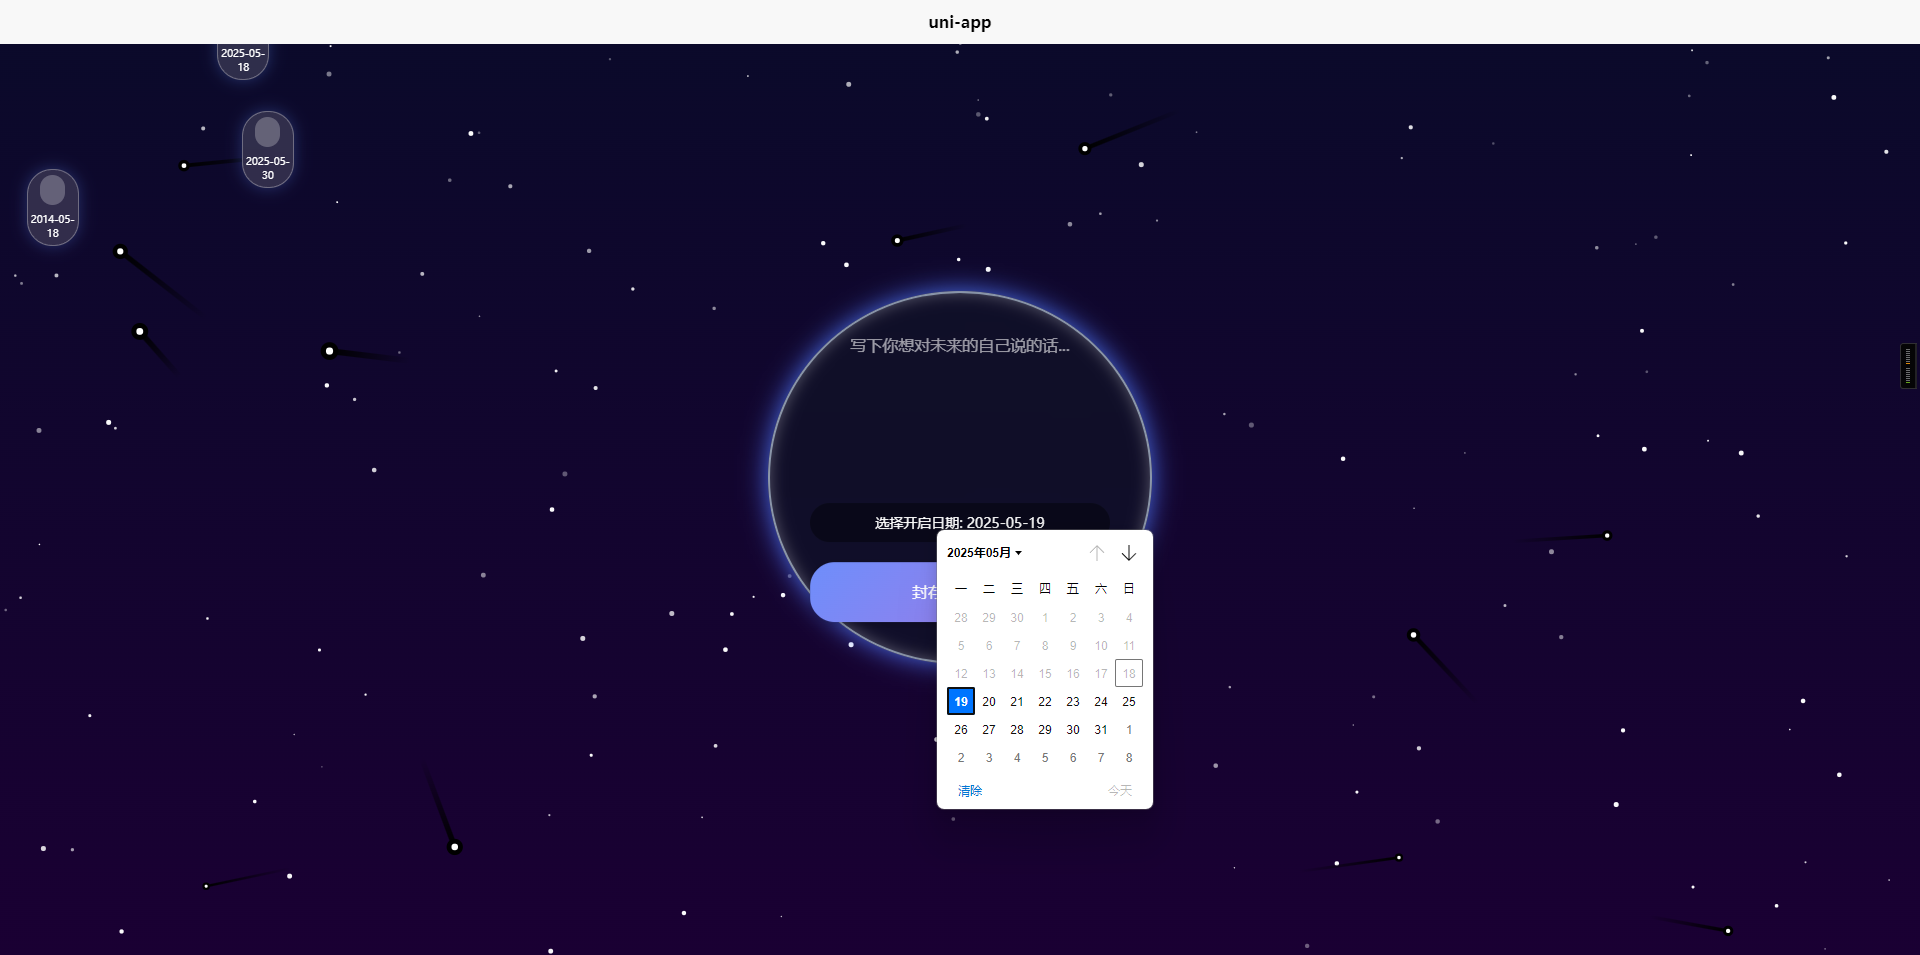Select May 26 in calendar
The height and width of the screenshot is (955, 1920).
[961, 730]
